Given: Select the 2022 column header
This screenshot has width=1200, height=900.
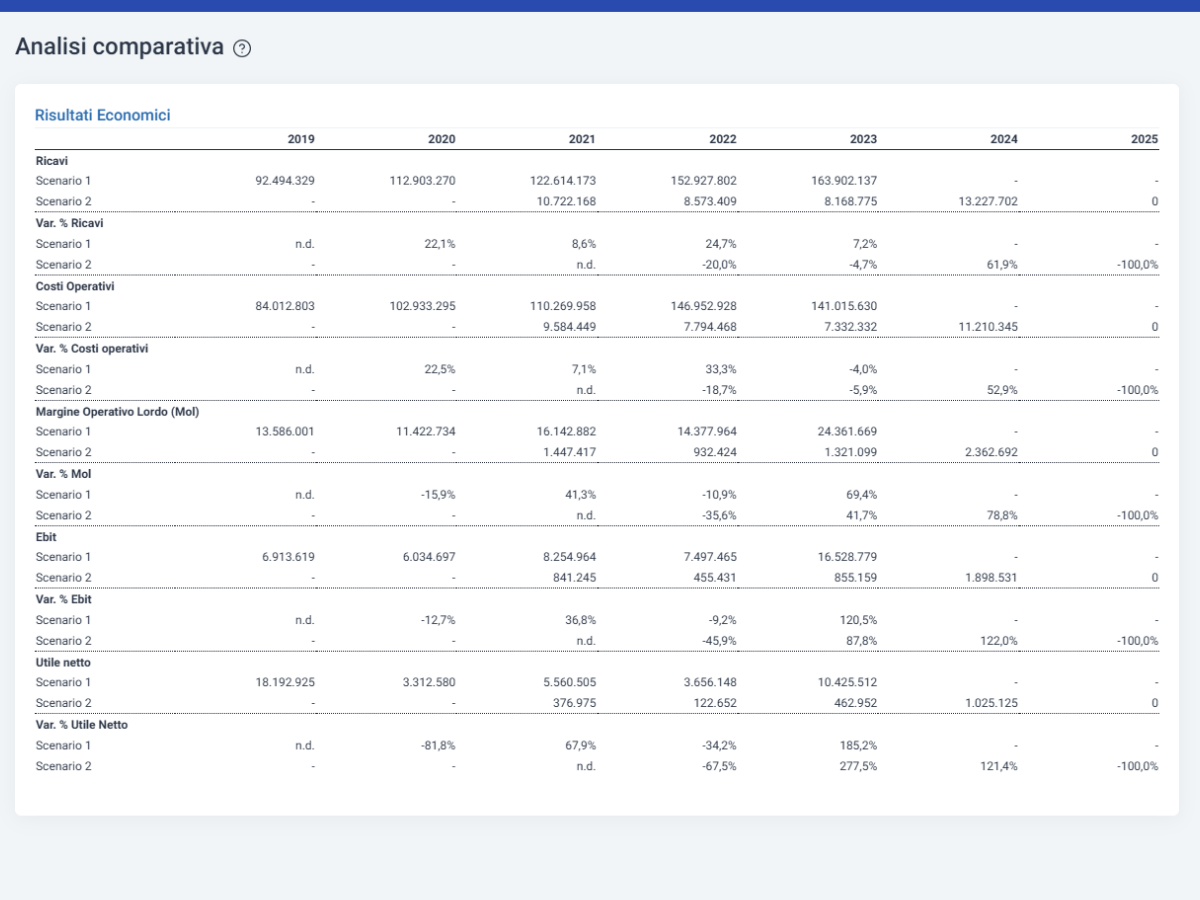Looking at the screenshot, I should click(723, 139).
